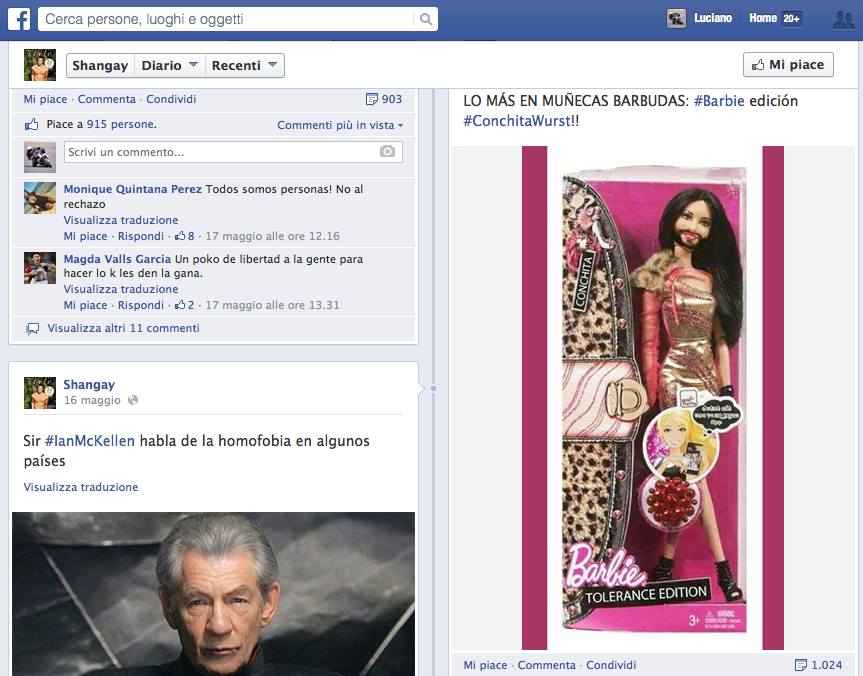This screenshot has height=676, width=863.
Task: Expand the Diario dropdown
Action: point(169,66)
